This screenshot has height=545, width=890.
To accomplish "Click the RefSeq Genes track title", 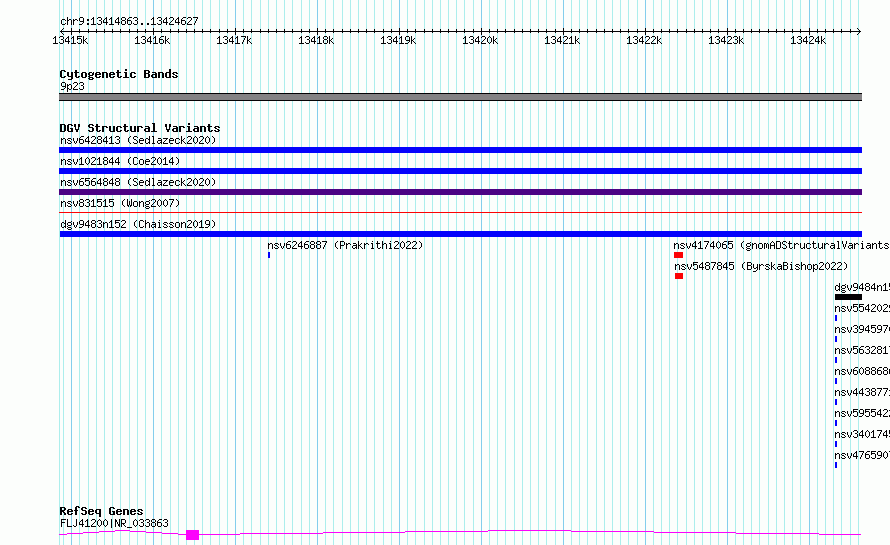I will coord(101,511).
